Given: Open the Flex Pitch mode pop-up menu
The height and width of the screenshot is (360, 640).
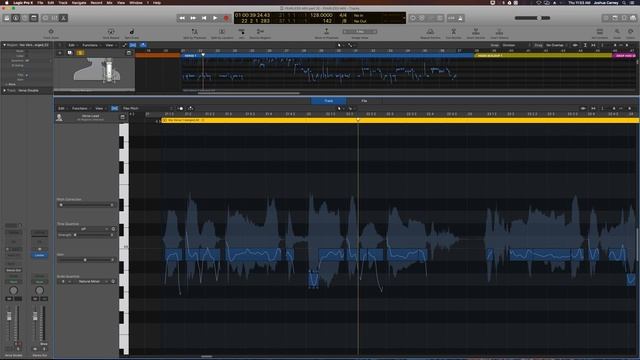Looking at the screenshot, I should click(131, 109).
